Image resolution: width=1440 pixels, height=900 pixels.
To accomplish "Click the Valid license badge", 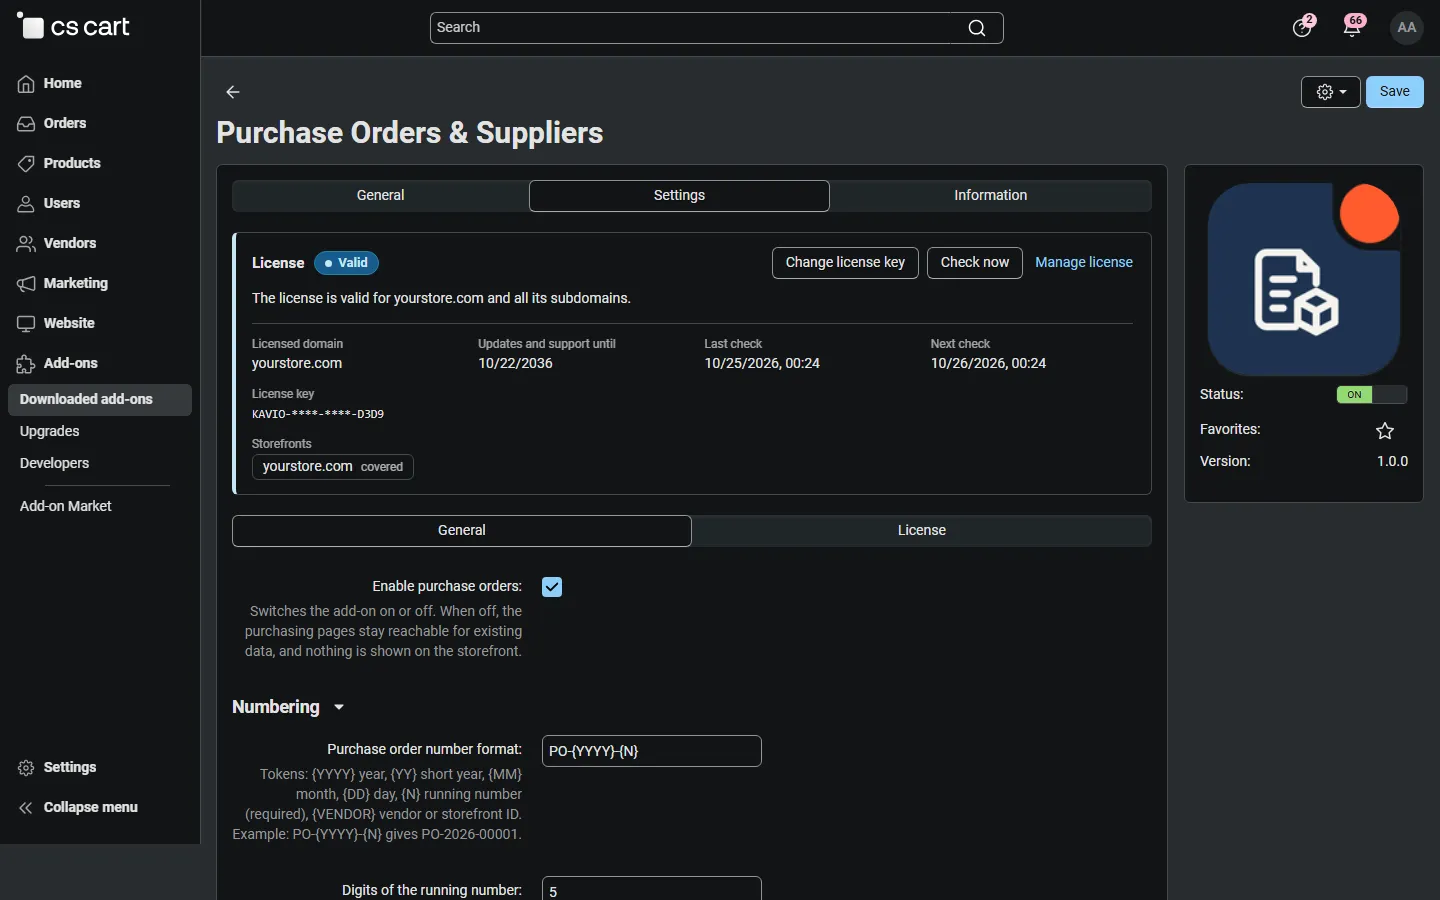I will tap(347, 263).
